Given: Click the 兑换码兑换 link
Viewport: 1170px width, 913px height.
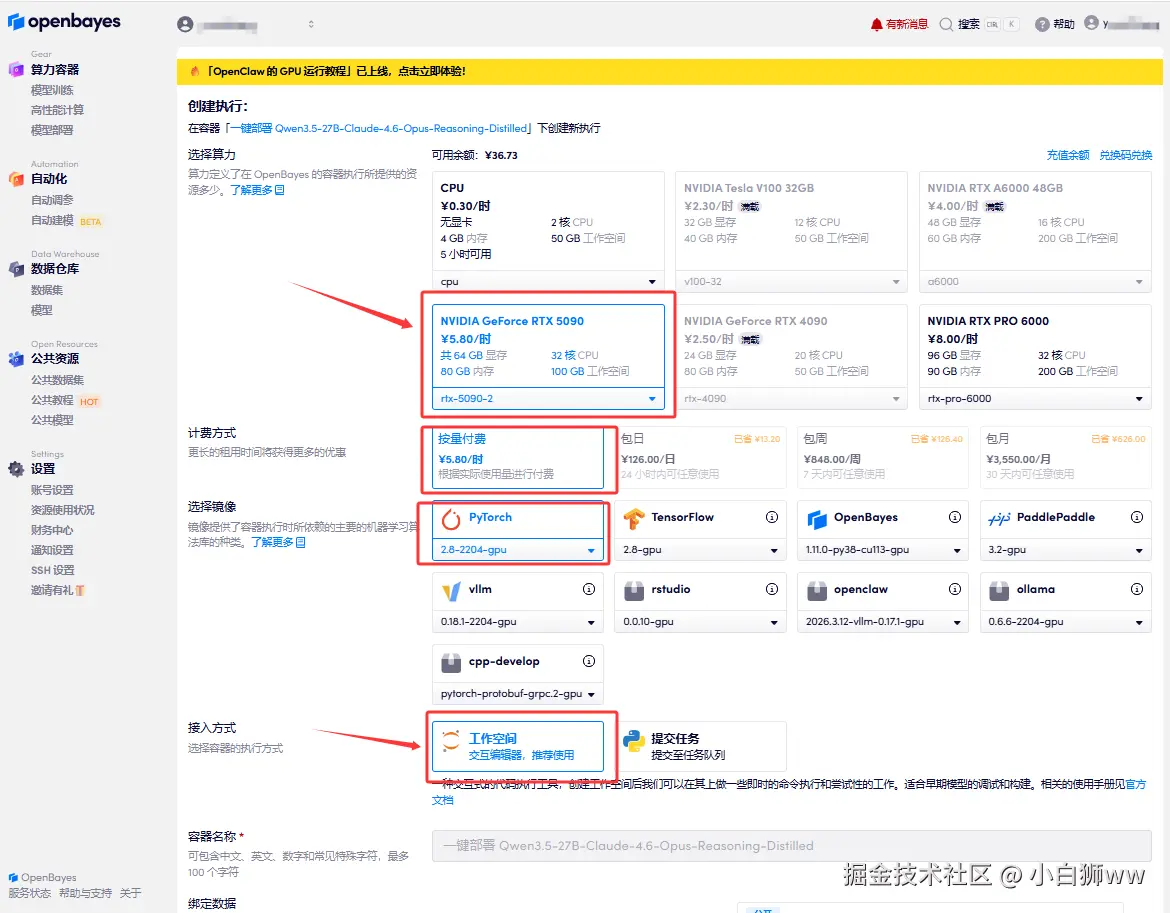Looking at the screenshot, I should 1126,155.
